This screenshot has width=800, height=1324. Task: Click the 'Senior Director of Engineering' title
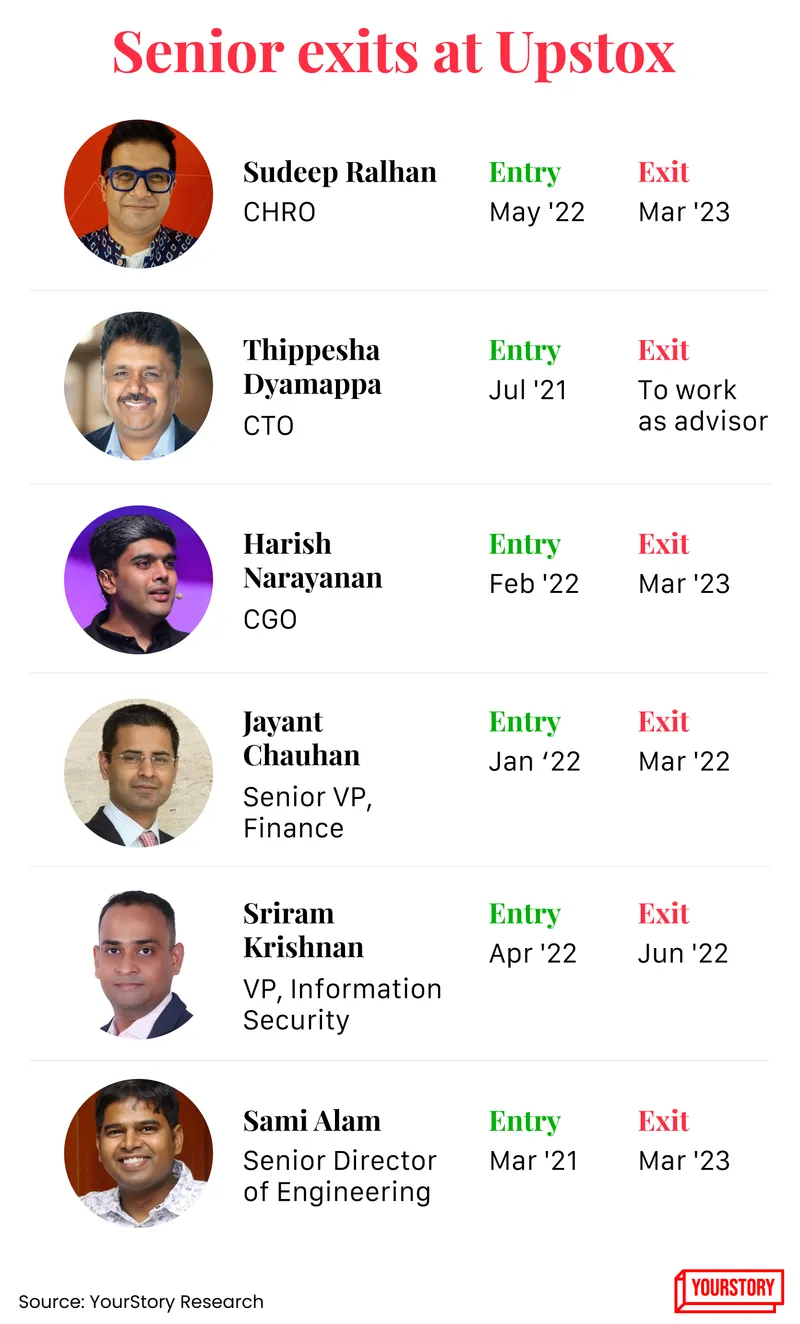click(x=339, y=1176)
